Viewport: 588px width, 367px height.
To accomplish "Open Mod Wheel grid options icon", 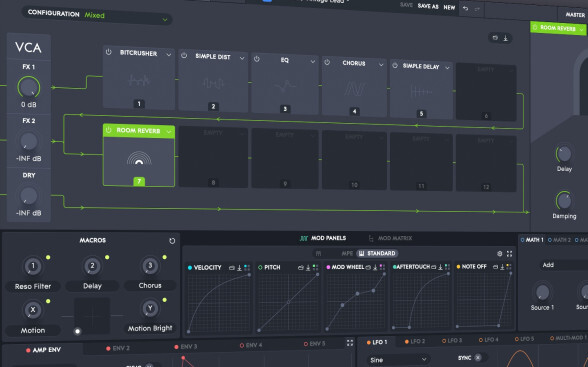I will click(x=382, y=267).
